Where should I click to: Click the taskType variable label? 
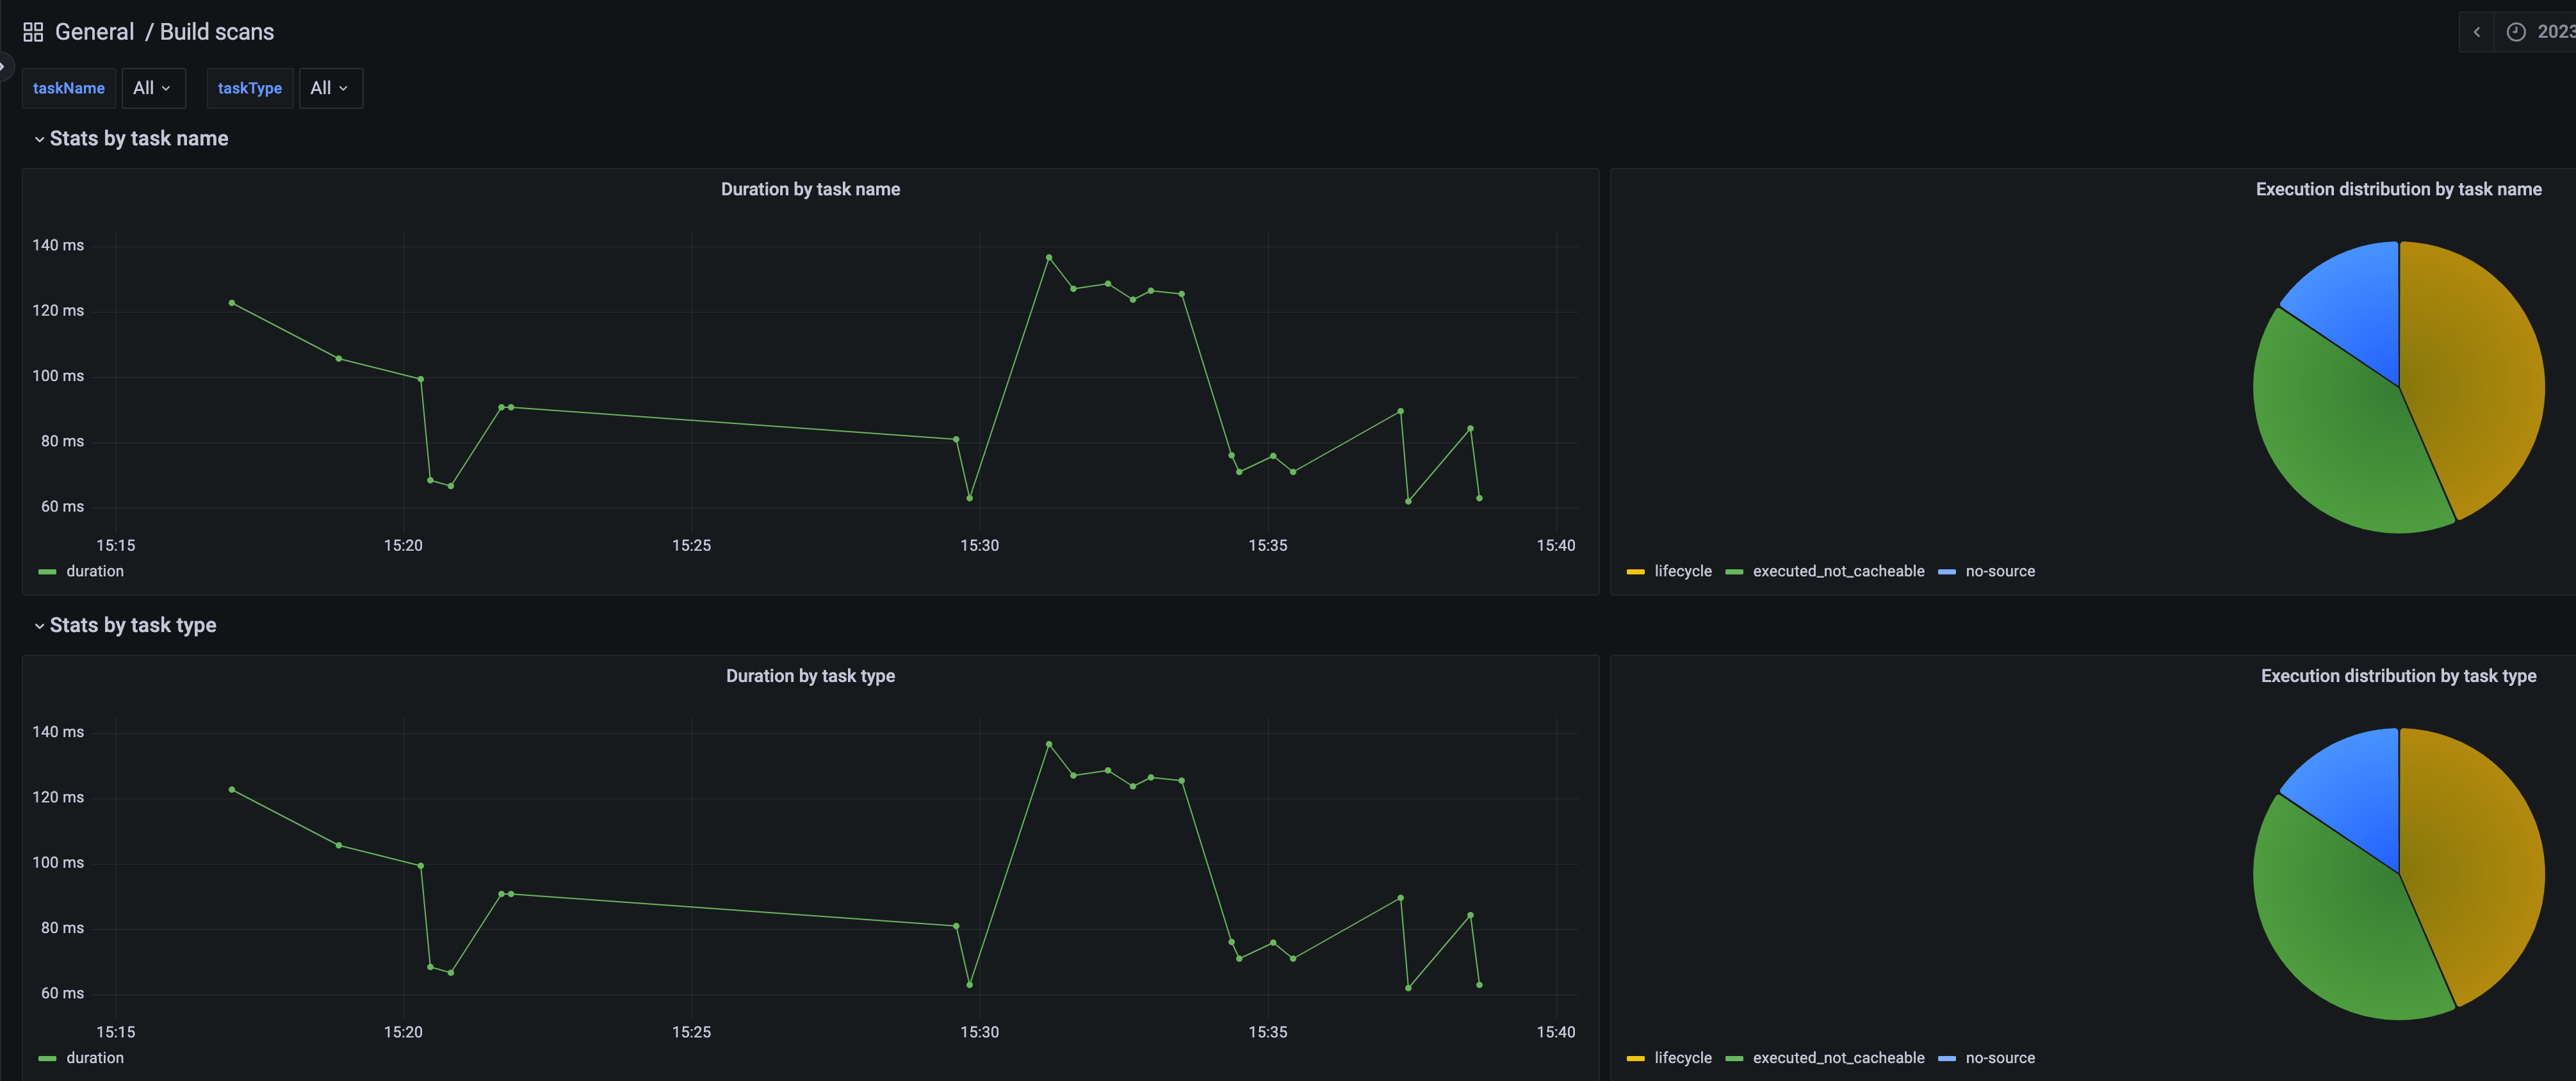click(x=250, y=88)
